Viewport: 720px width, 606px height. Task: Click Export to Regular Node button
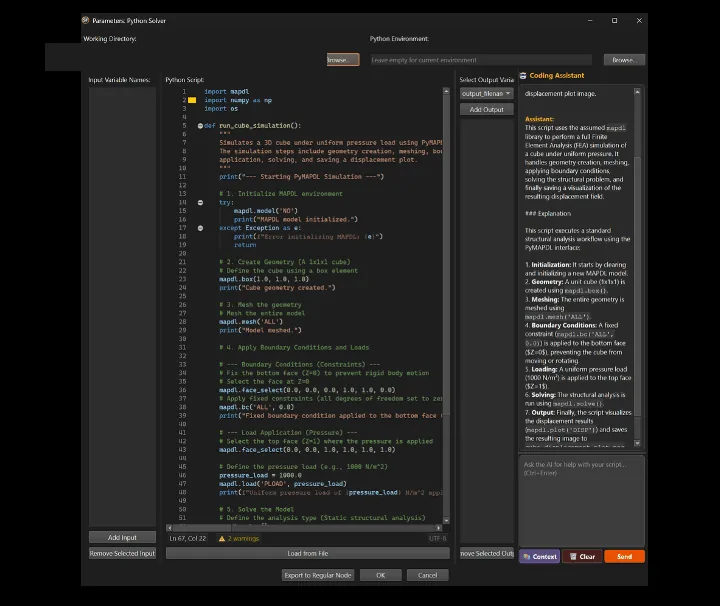tap(318, 576)
